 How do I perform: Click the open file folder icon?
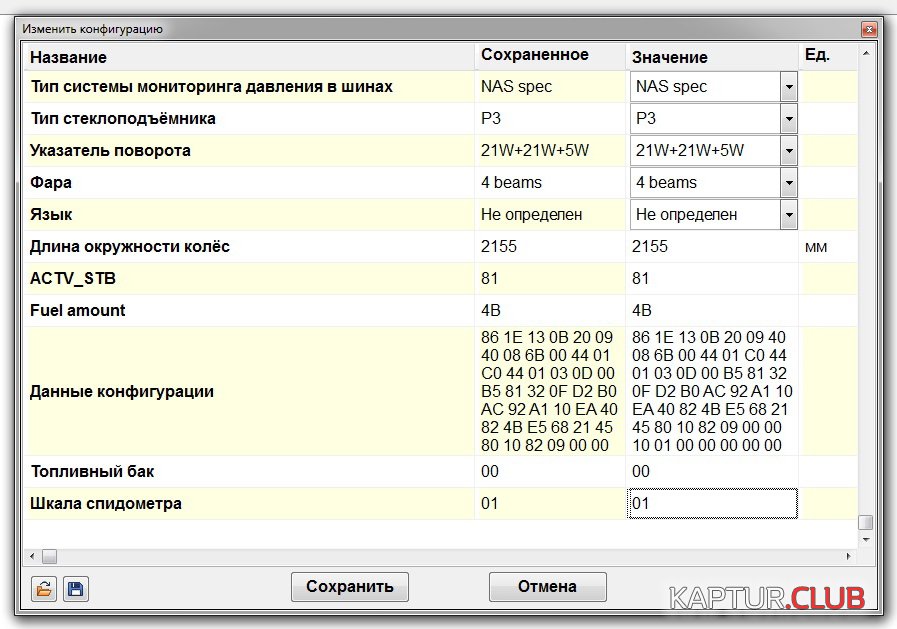coord(43,589)
